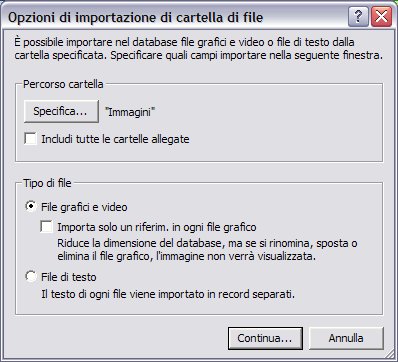Click the File grafici e video label text
This screenshot has width=398, height=362.
click(84, 207)
